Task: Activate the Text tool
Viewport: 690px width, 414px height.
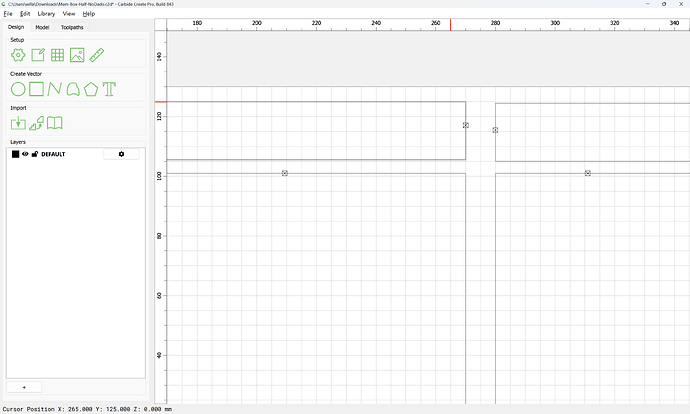Action: (x=109, y=89)
